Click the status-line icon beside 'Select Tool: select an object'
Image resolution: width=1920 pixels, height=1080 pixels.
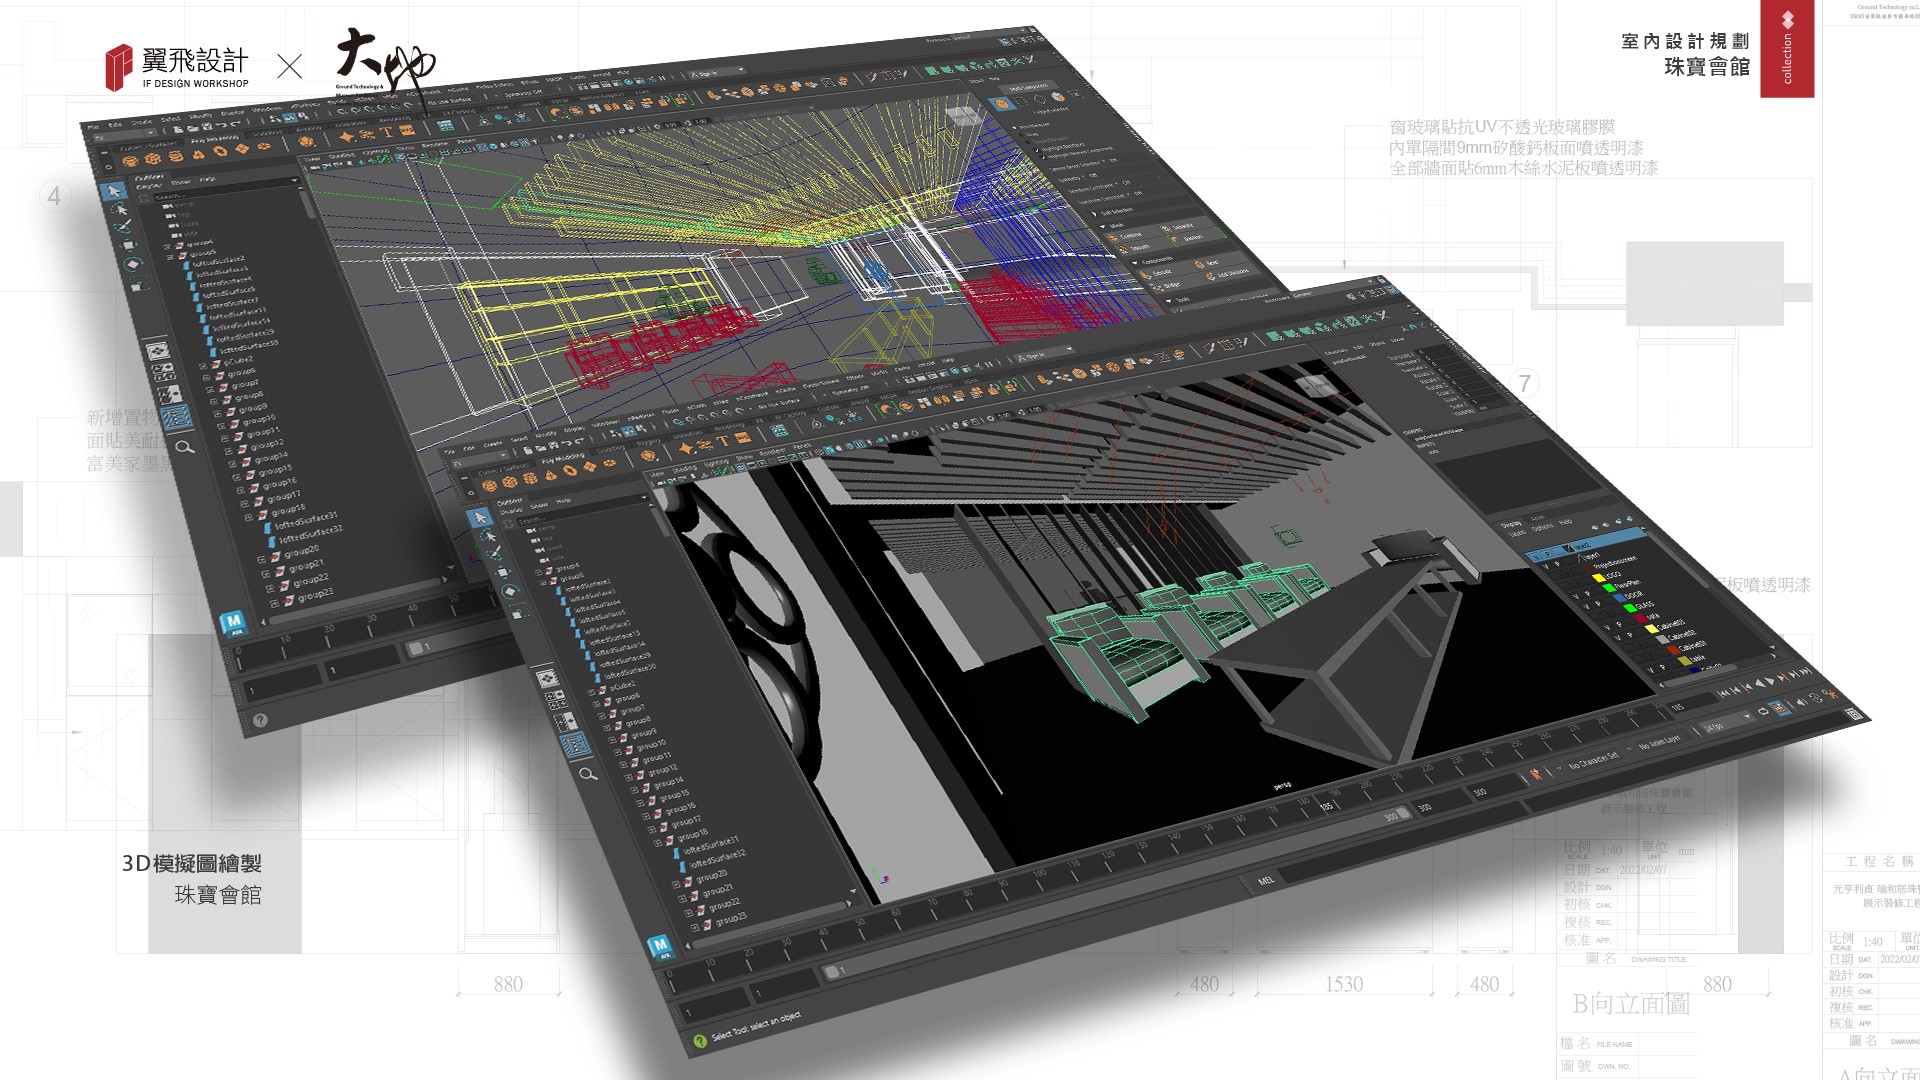[x=700, y=1041]
